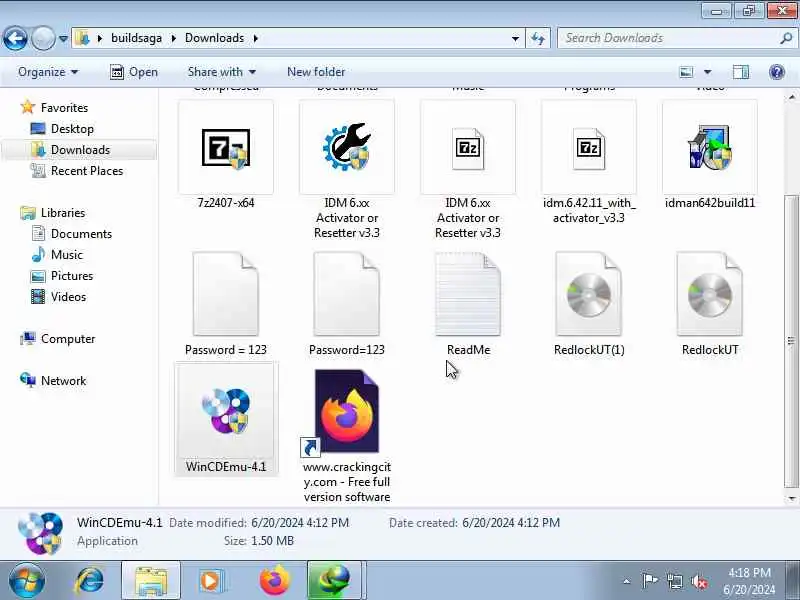
Task: Switch to Internet Download Manager taskbar icon
Action: pyautogui.click(x=334, y=581)
